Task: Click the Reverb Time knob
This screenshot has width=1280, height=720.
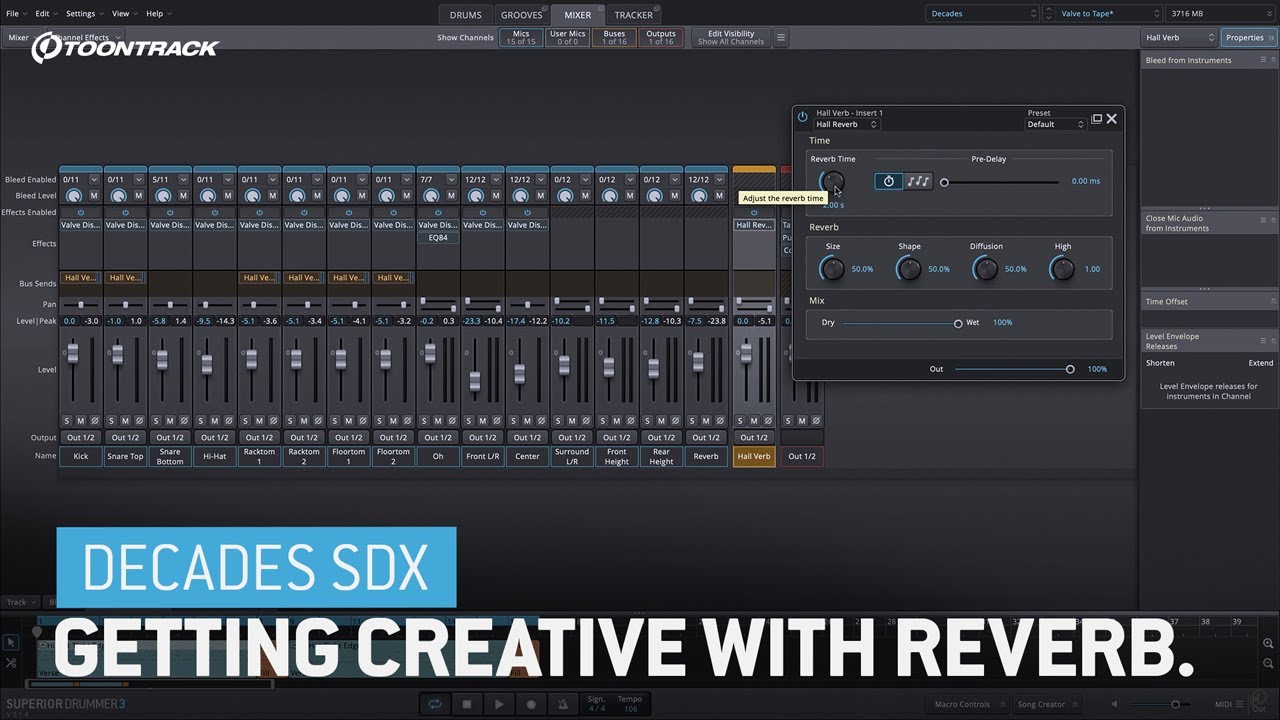Action: click(831, 181)
